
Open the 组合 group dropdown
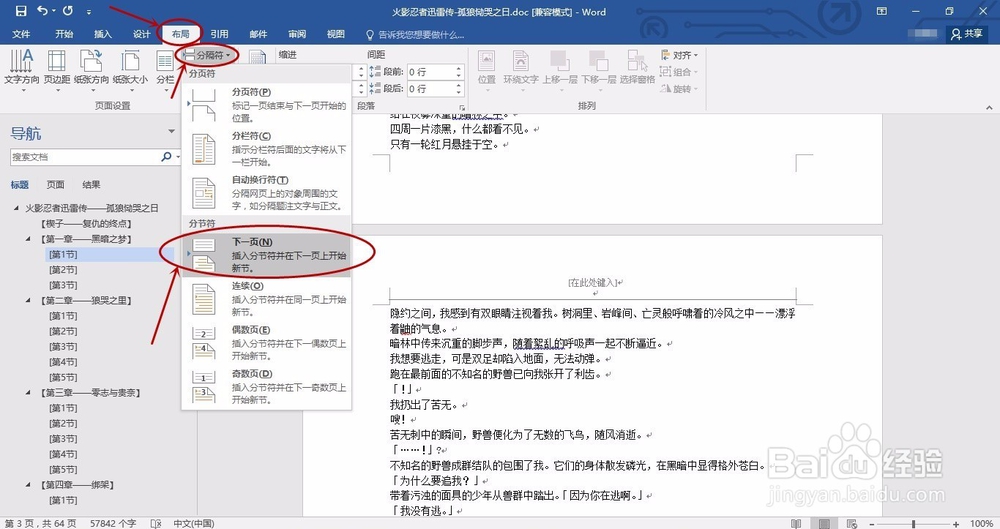tap(679, 72)
